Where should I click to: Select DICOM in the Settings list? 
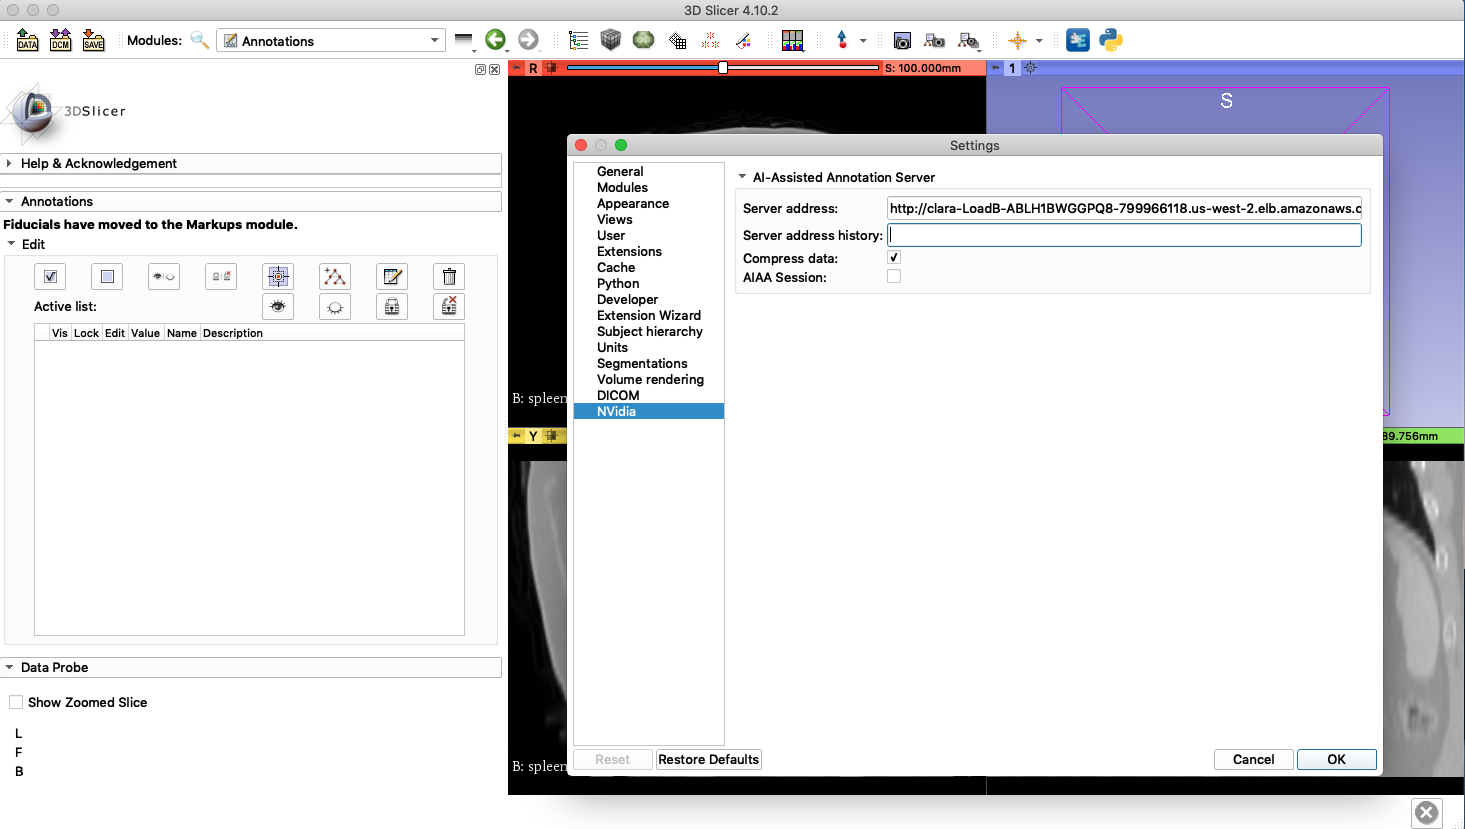[x=618, y=395]
